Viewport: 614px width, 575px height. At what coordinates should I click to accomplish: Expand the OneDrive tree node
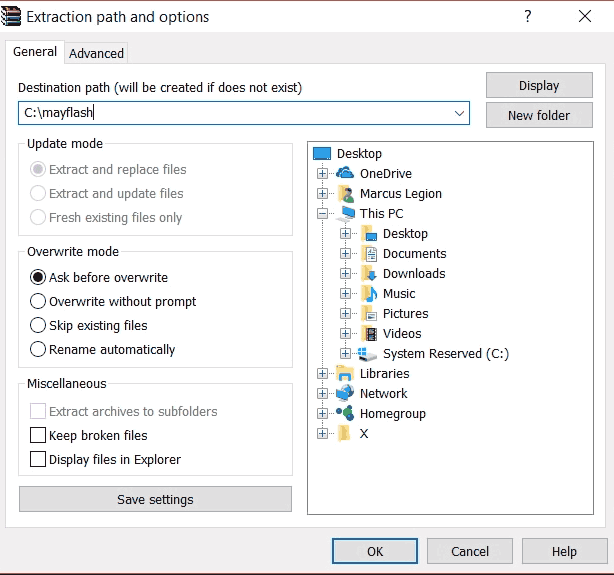322,173
